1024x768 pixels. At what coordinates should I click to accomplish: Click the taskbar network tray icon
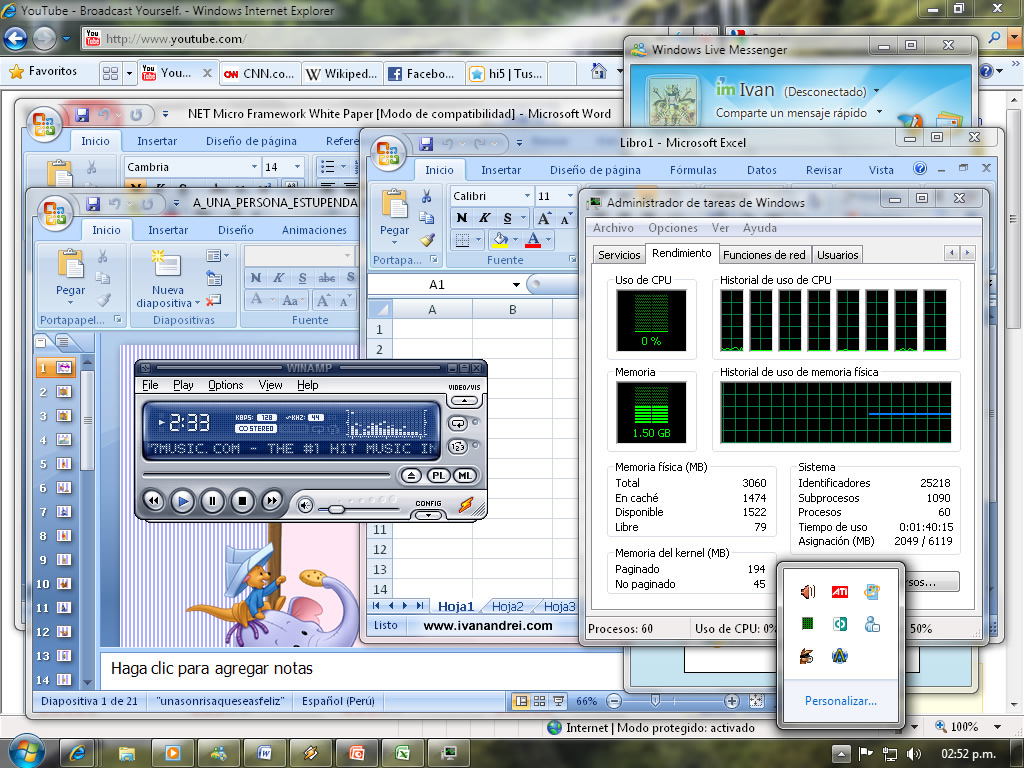tap(889, 754)
